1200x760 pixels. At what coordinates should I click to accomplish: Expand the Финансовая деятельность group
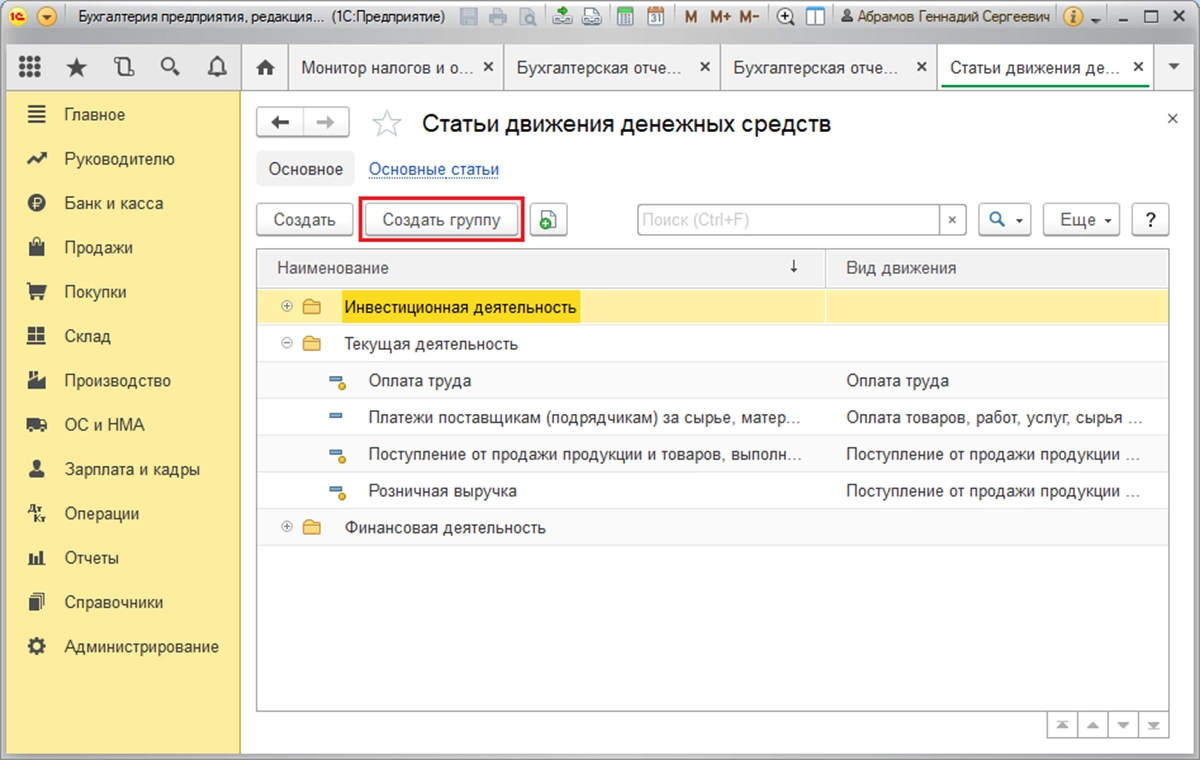pos(287,527)
